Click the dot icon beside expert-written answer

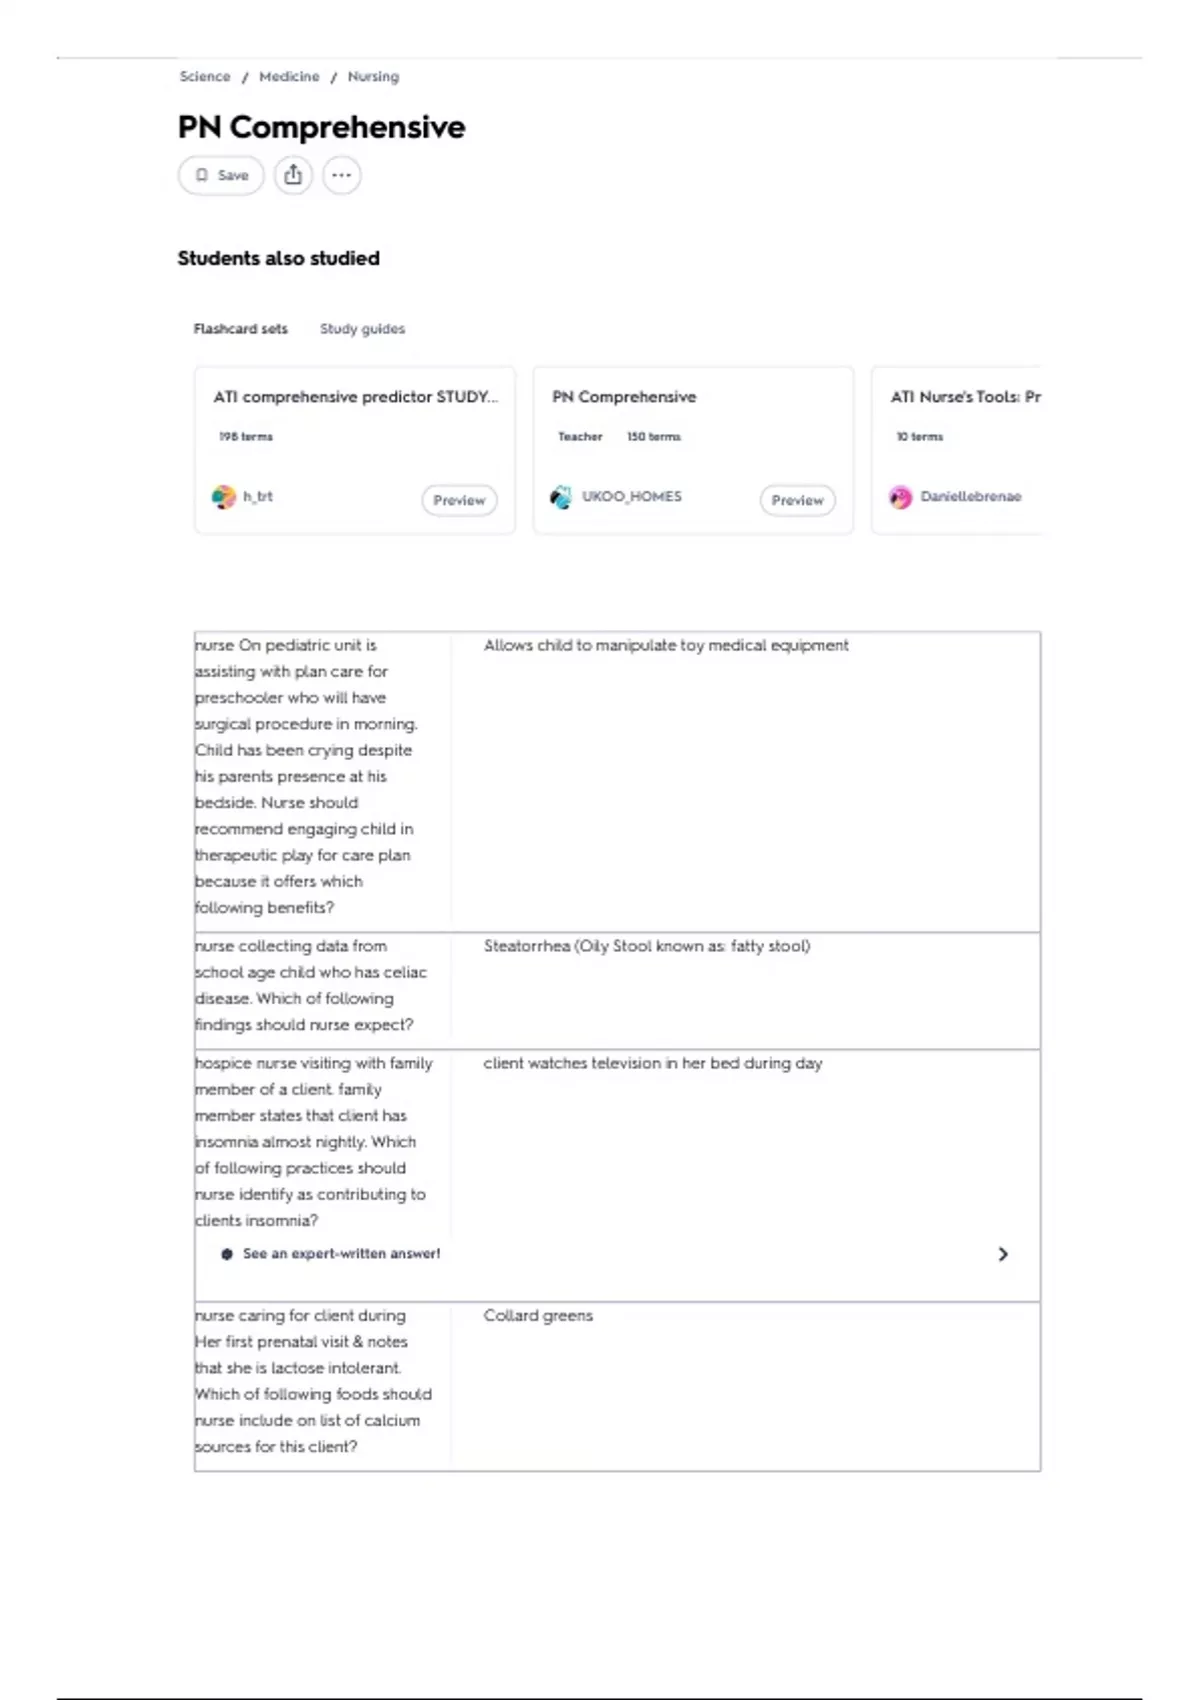tap(227, 1254)
